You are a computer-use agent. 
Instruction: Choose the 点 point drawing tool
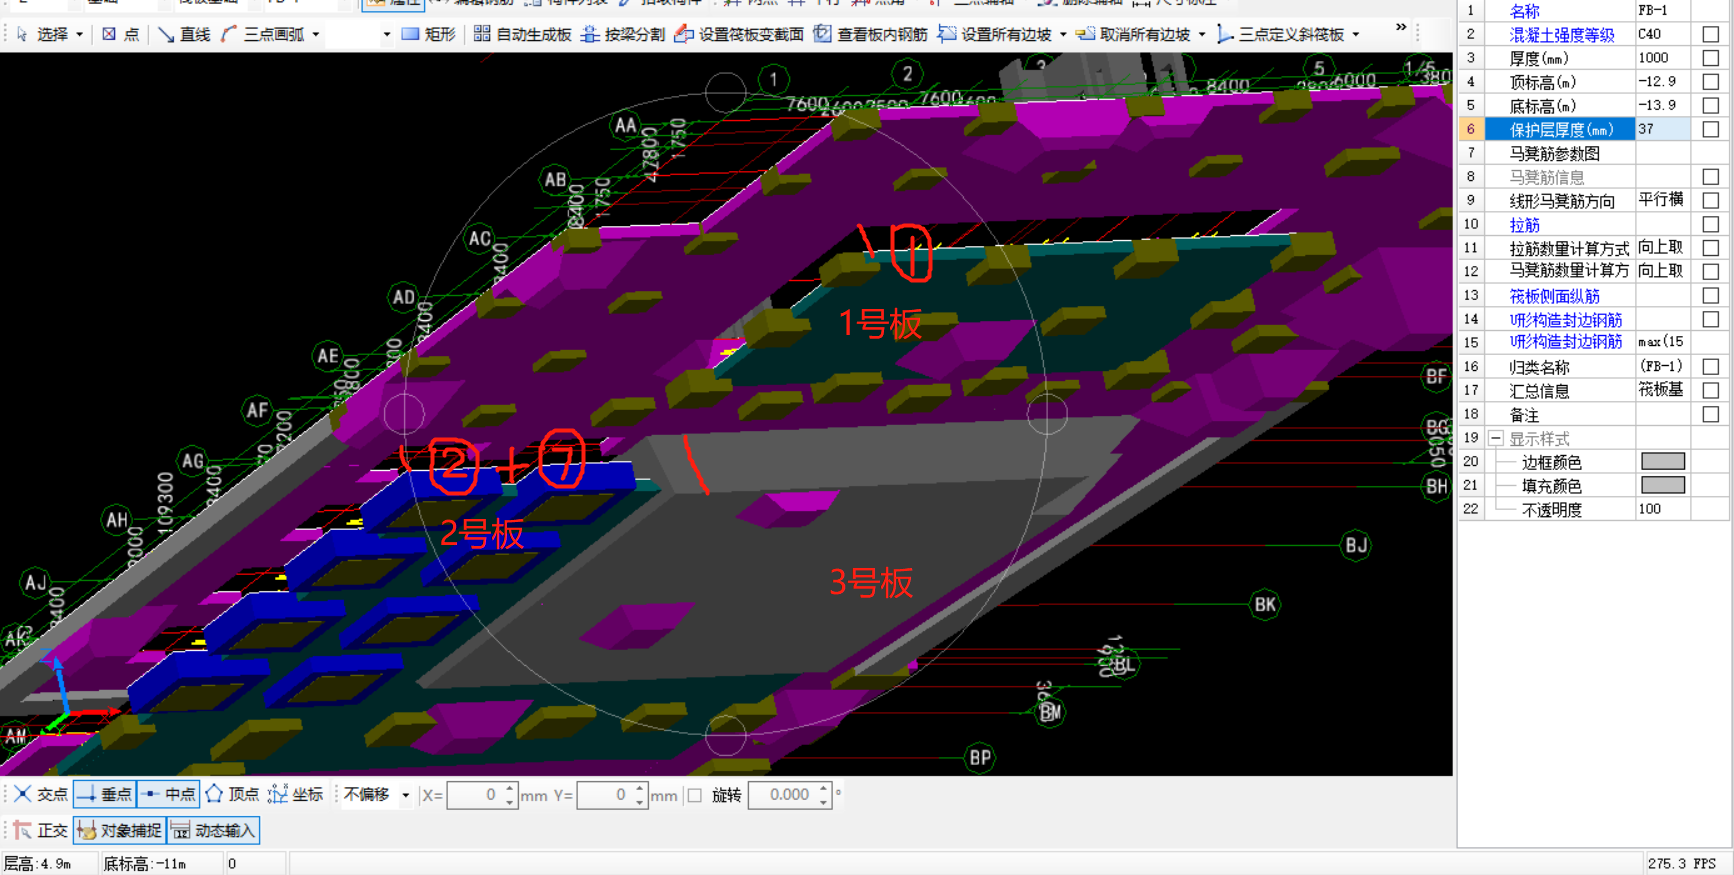(121, 34)
